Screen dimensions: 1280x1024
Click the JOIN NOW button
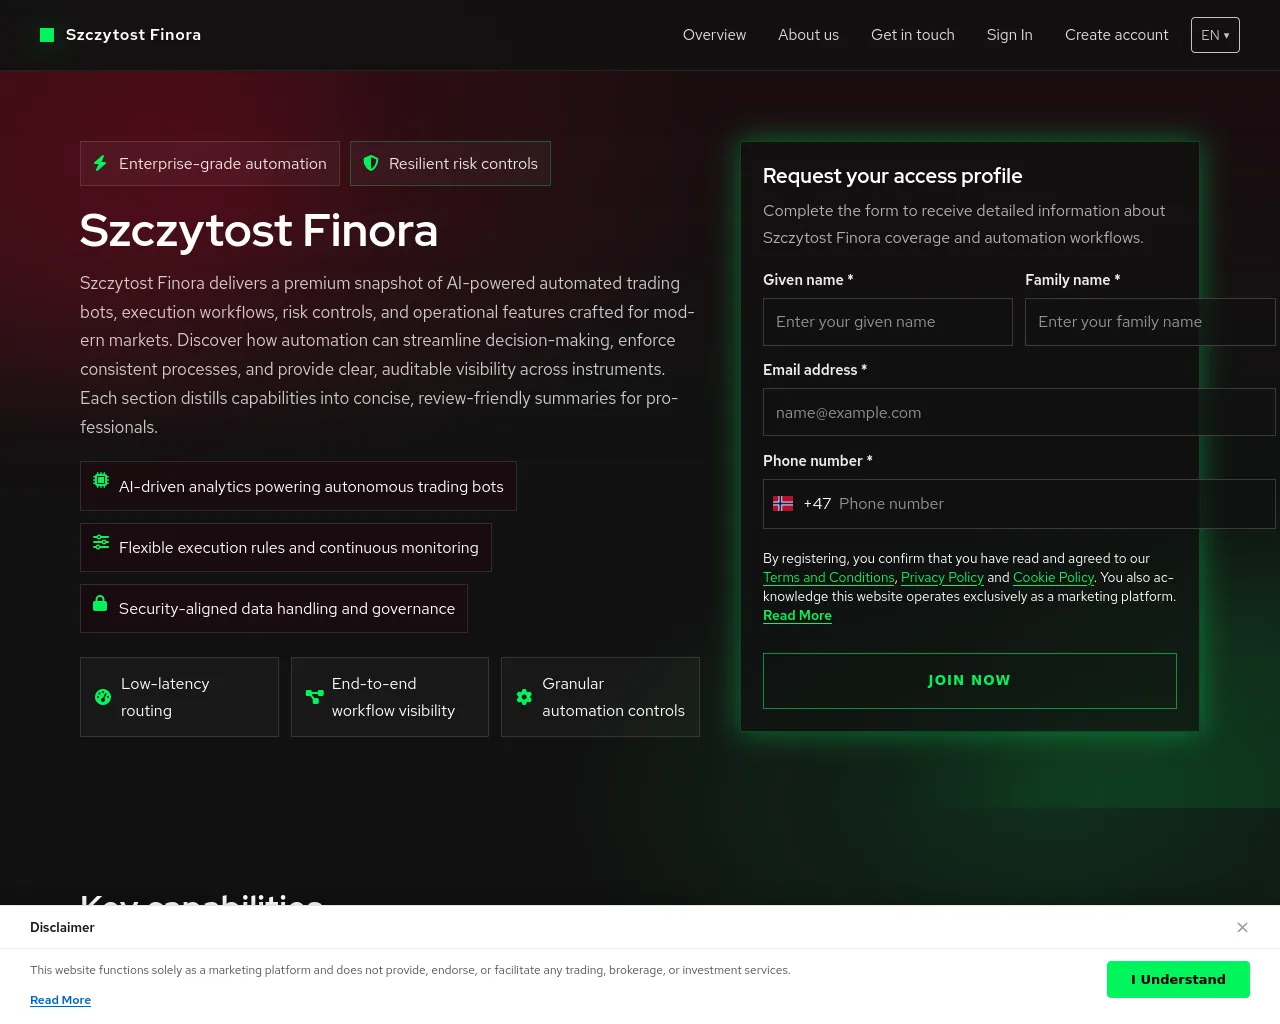[970, 681]
